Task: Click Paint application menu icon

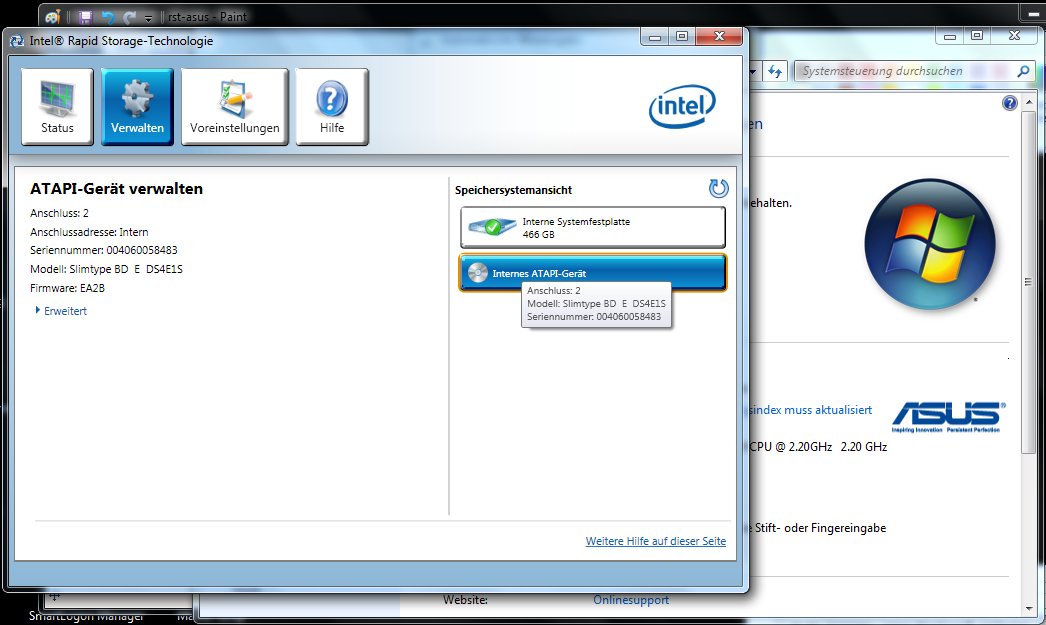Action: (53, 17)
